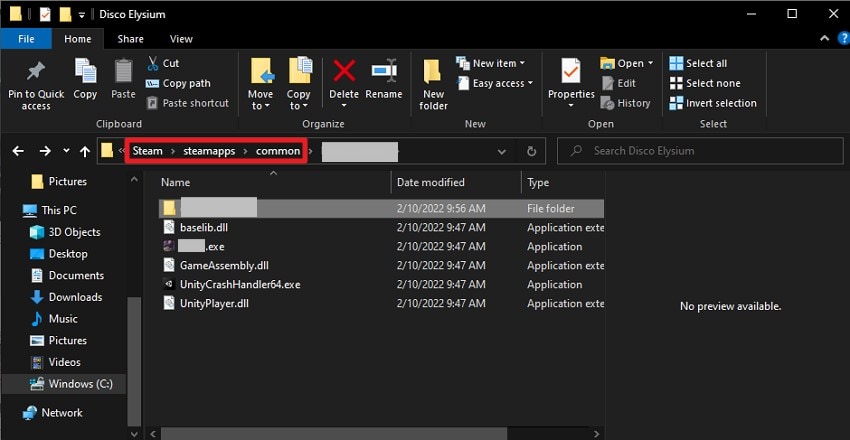This screenshot has height=440, width=850.
Task: Click the Search Disco Elysium box
Action: tap(700, 151)
